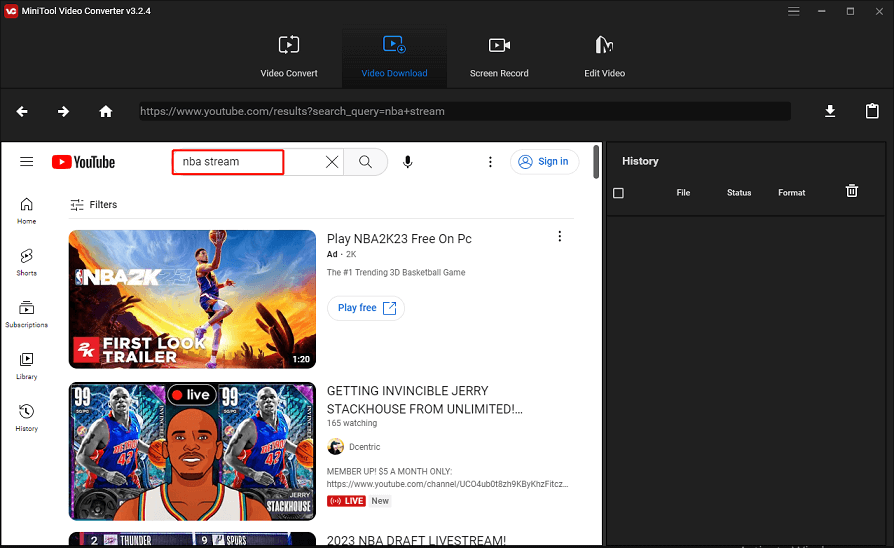Click the Format column header
Image resolution: width=894 pixels, height=548 pixels.
pos(791,193)
